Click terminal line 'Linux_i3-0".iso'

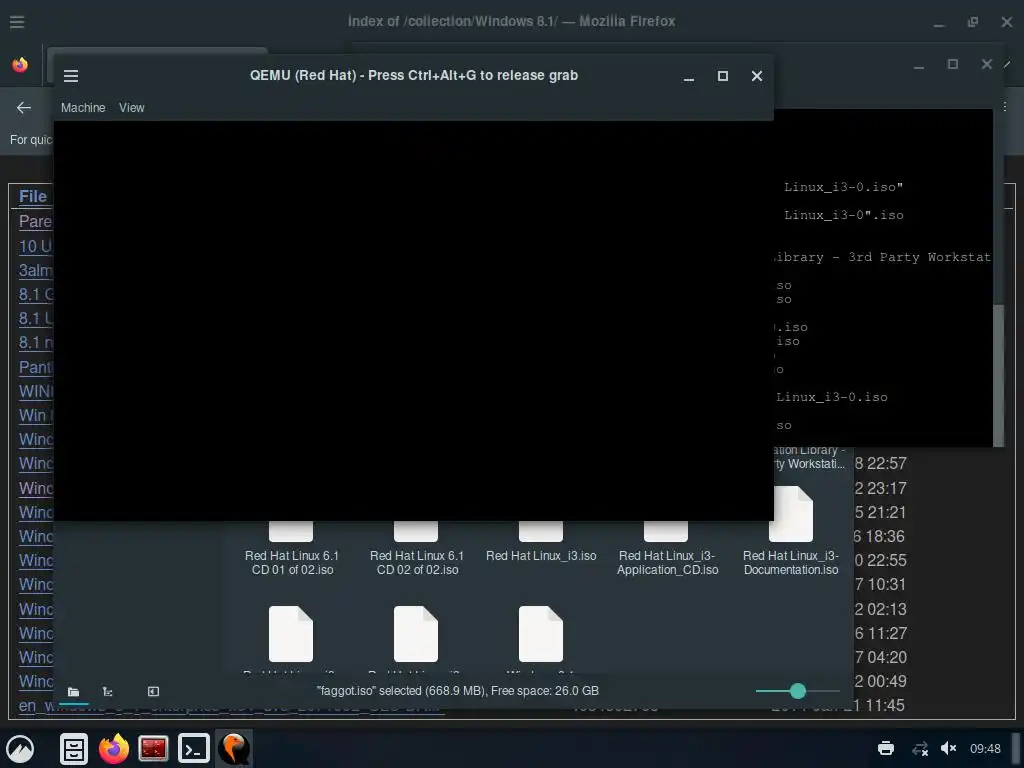click(843, 216)
